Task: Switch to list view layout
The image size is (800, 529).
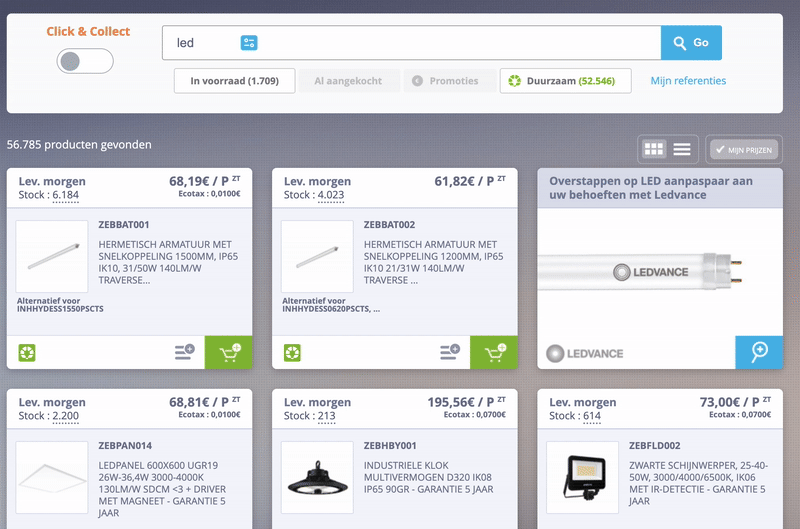Action: [x=682, y=149]
